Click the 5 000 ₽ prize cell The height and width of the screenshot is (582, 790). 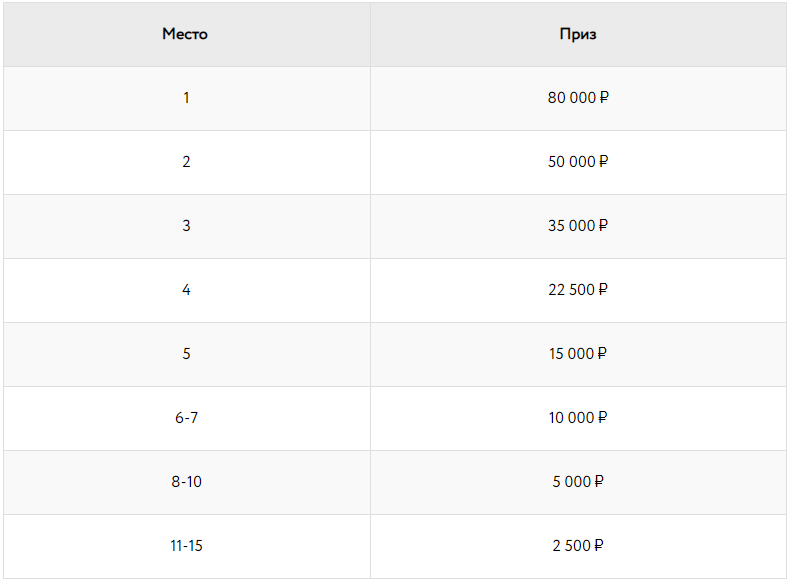coord(578,482)
